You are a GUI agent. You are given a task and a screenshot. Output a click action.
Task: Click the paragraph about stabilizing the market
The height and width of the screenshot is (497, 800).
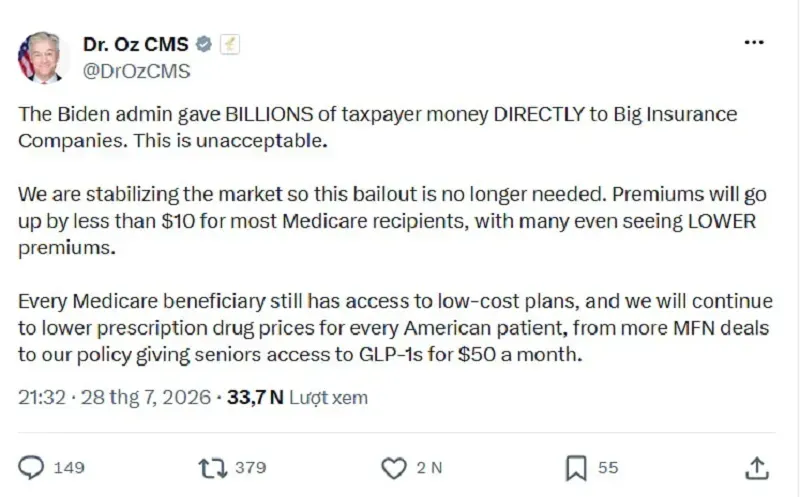point(392,221)
